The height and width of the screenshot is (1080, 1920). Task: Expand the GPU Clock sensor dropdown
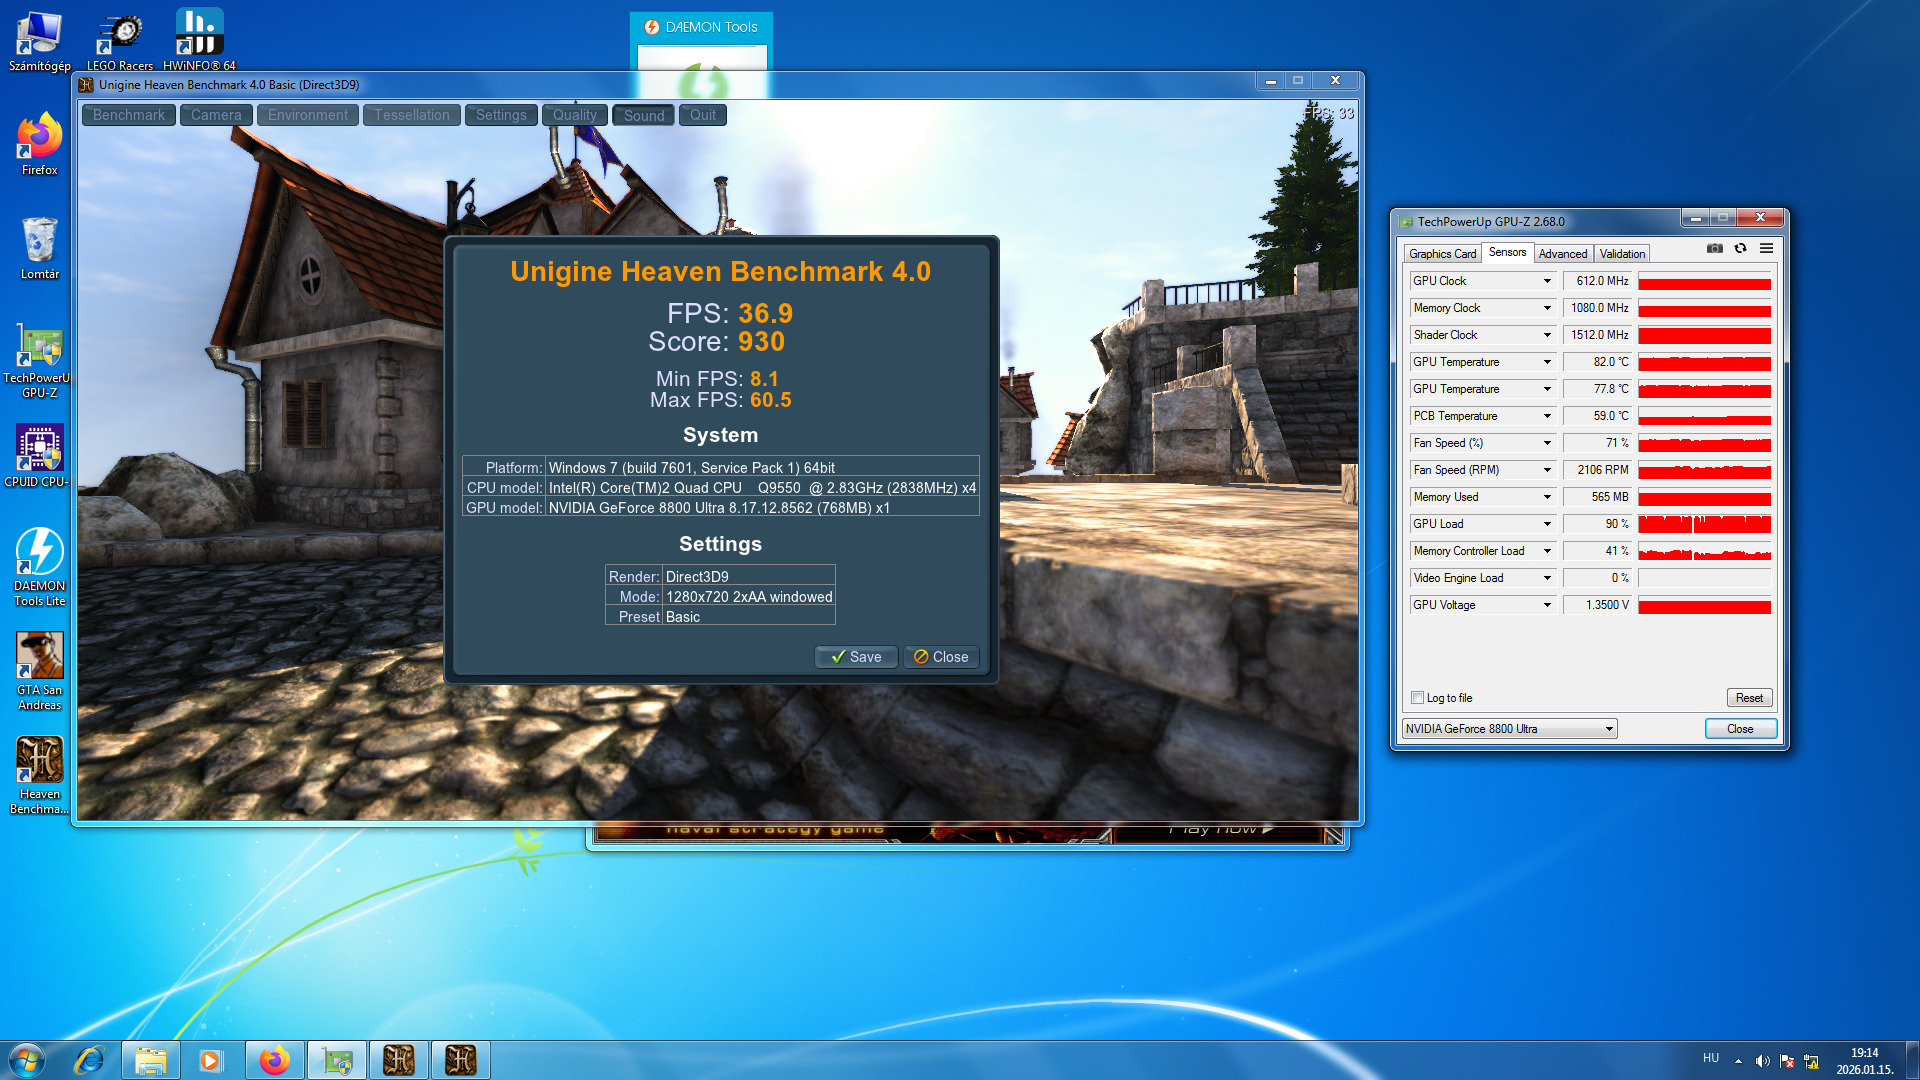[1546, 281]
